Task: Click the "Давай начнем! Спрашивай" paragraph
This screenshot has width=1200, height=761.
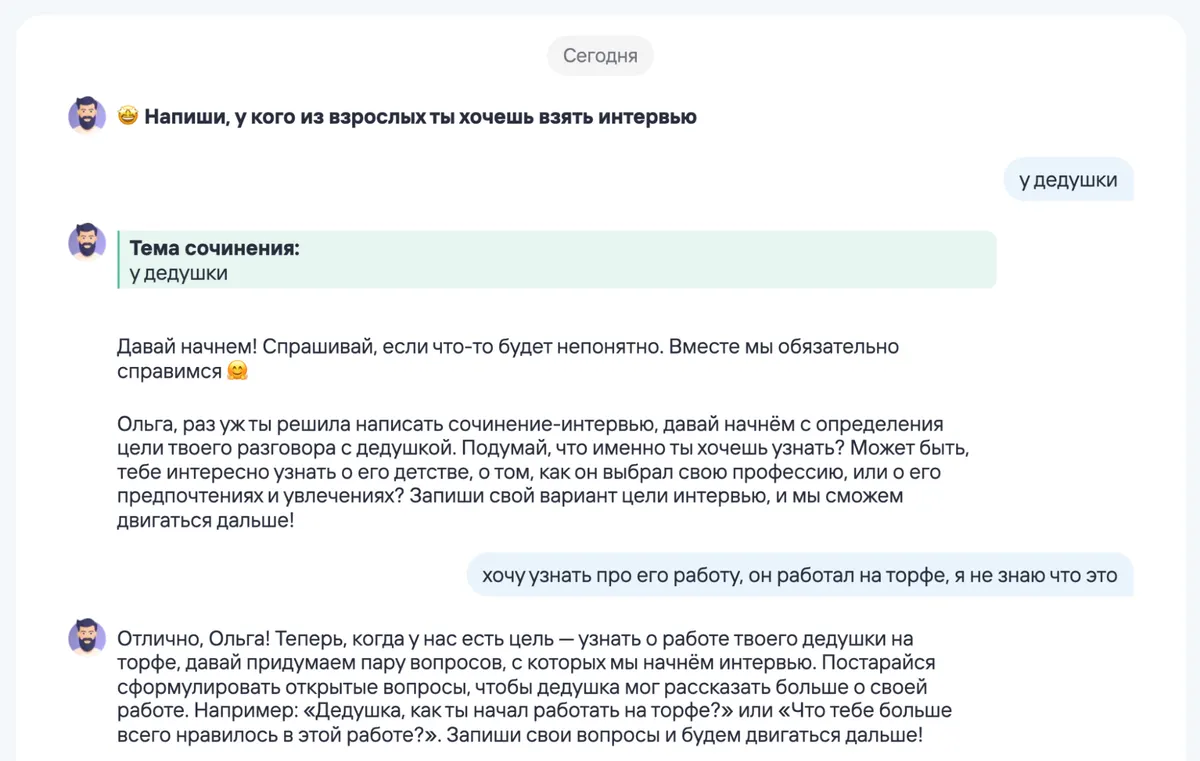Action: pyautogui.click(x=508, y=359)
